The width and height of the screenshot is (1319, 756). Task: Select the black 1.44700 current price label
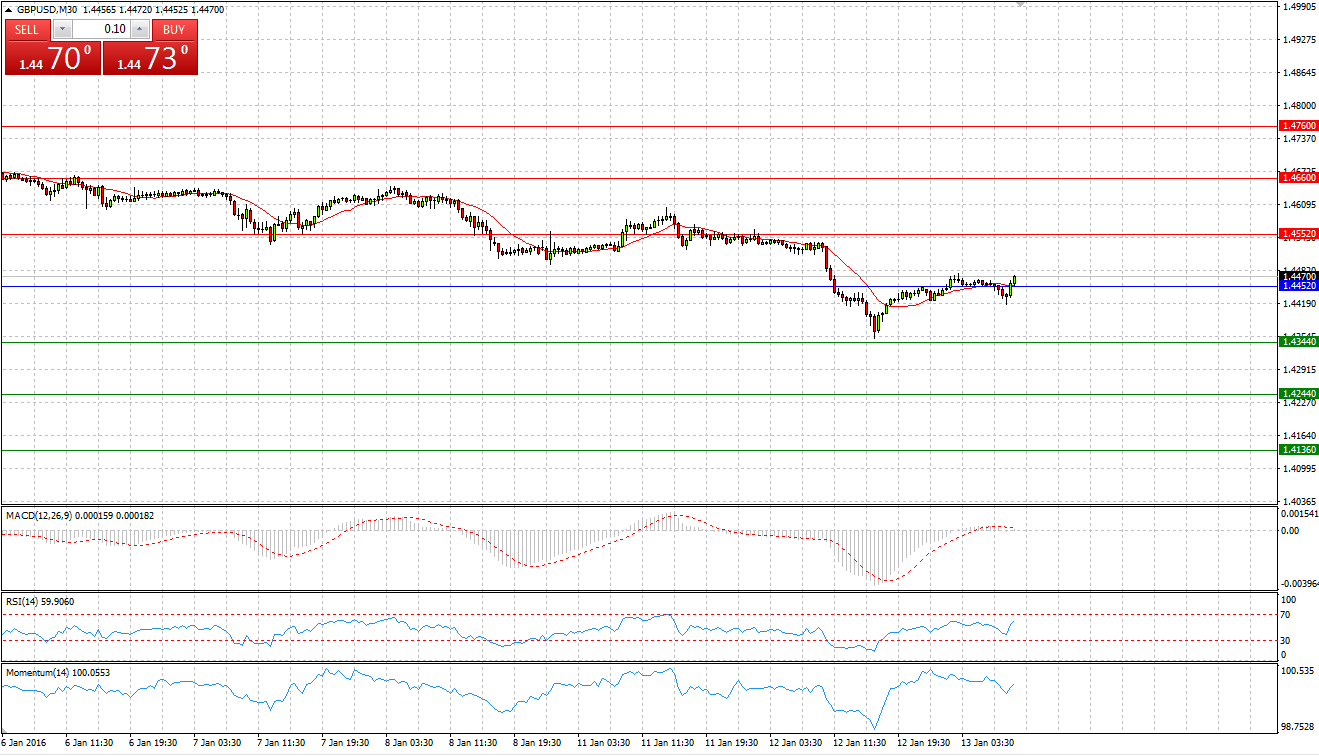1300,275
